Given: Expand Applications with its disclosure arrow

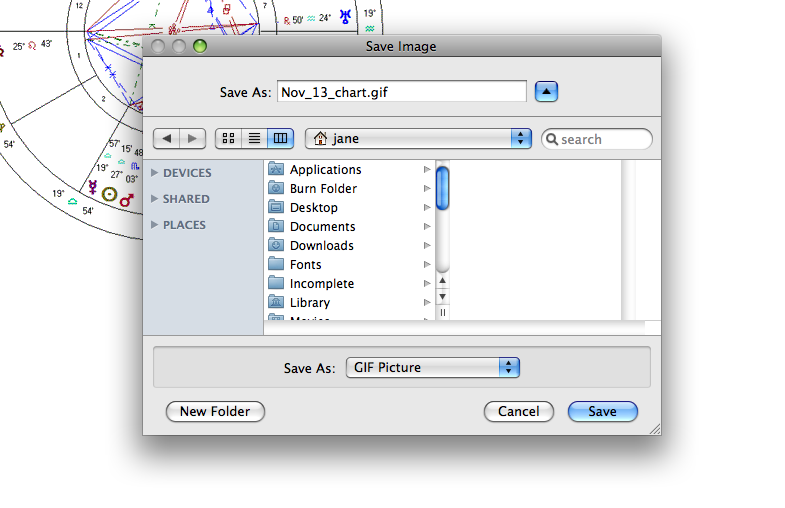Looking at the screenshot, I should 427,170.
